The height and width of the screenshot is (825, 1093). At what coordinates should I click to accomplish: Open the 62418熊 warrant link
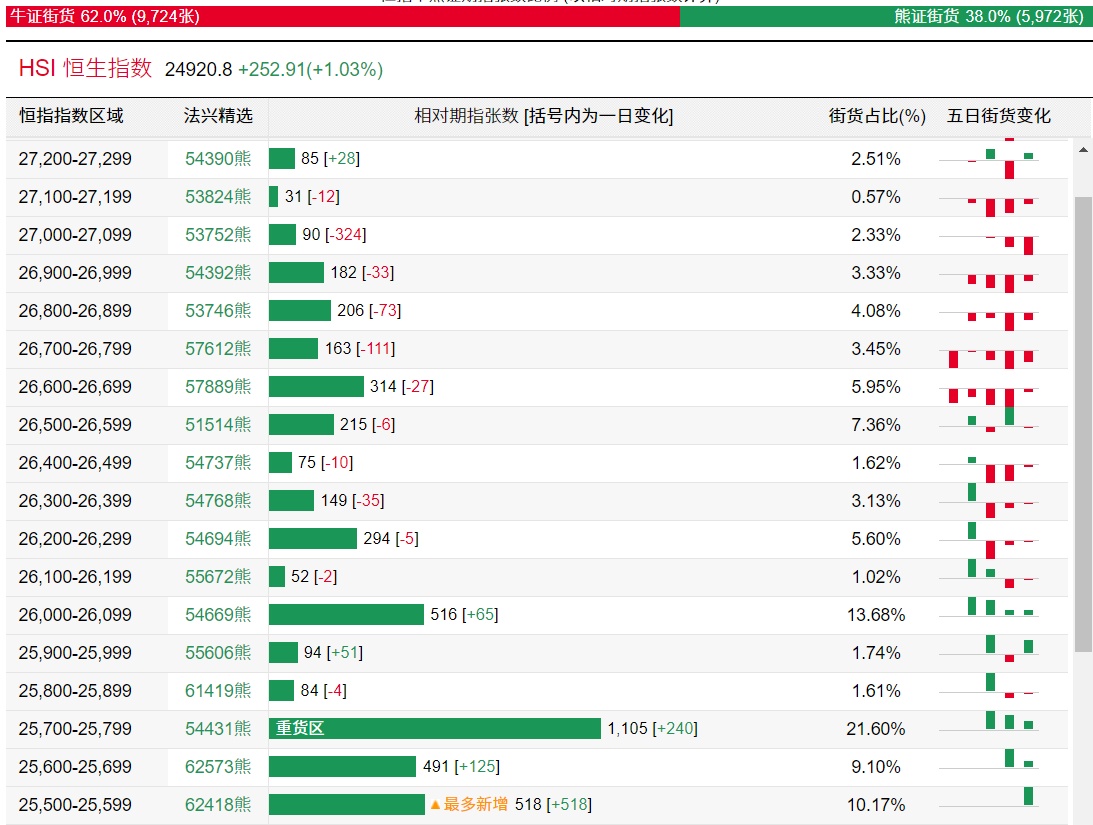click(x=218, y=805)
